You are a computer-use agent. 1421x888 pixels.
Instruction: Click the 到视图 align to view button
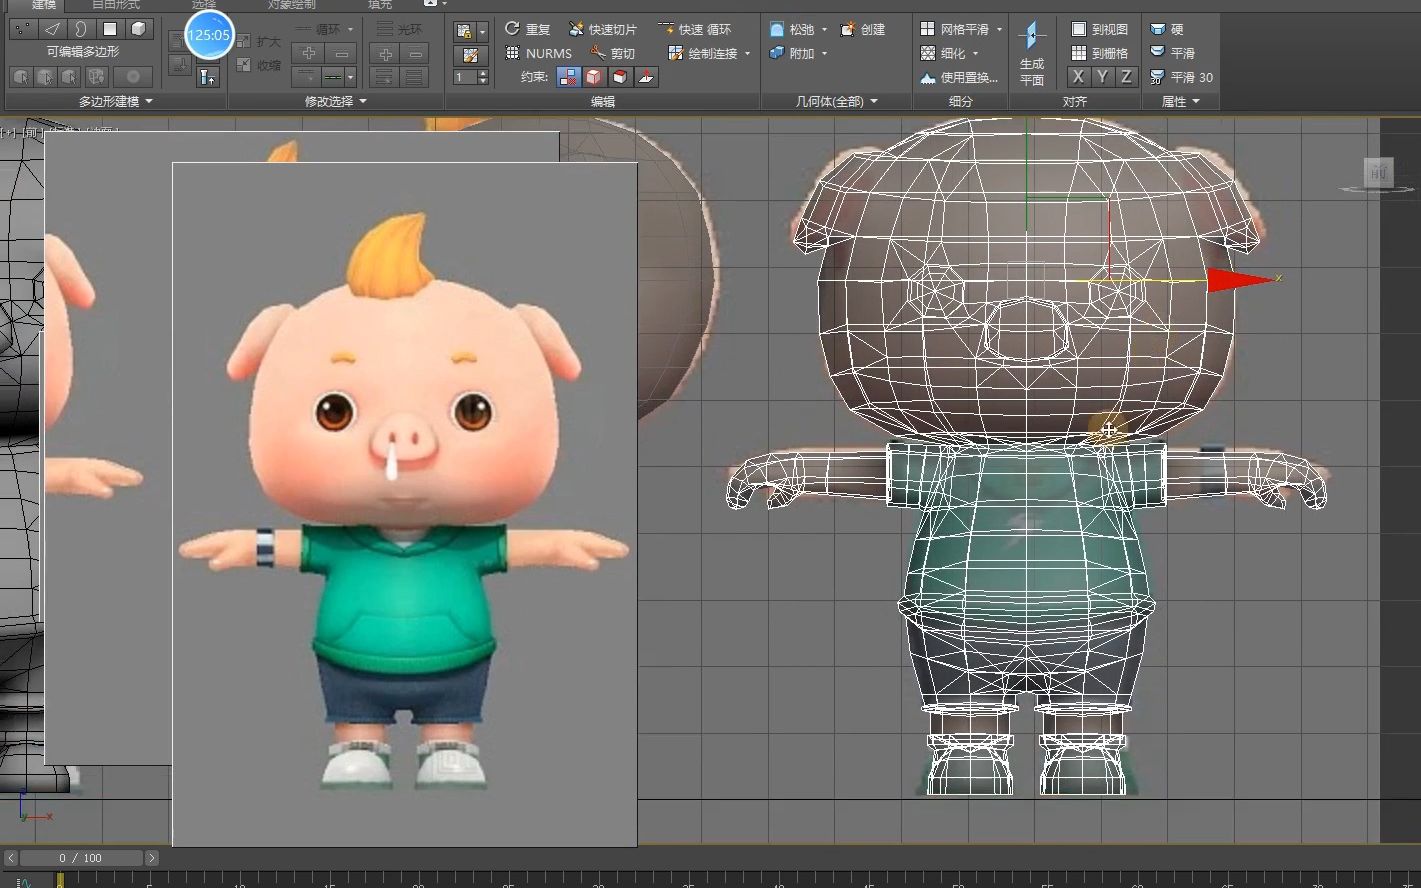[x=1099, y=29]
